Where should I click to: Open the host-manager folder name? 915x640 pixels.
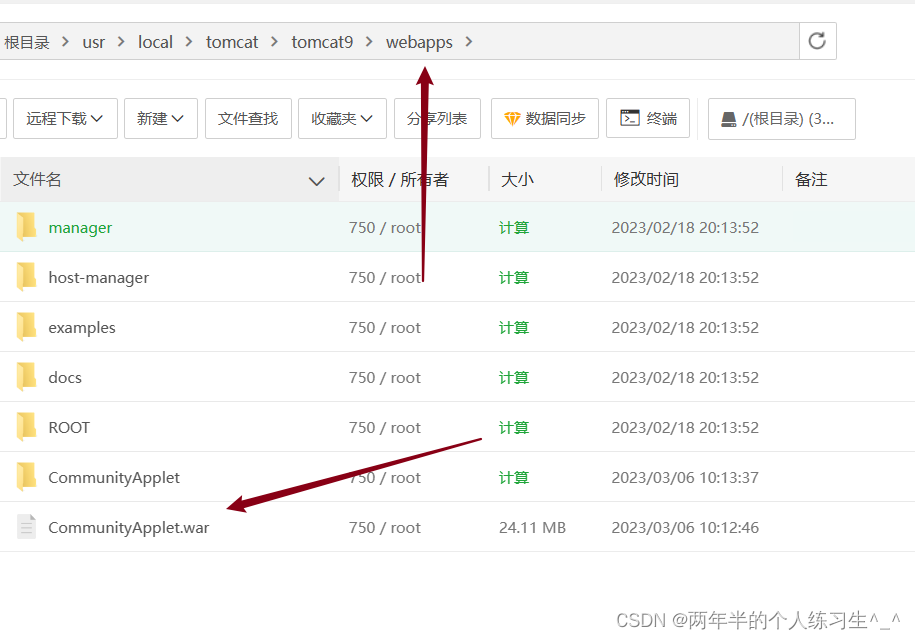[x=99, y=278]
